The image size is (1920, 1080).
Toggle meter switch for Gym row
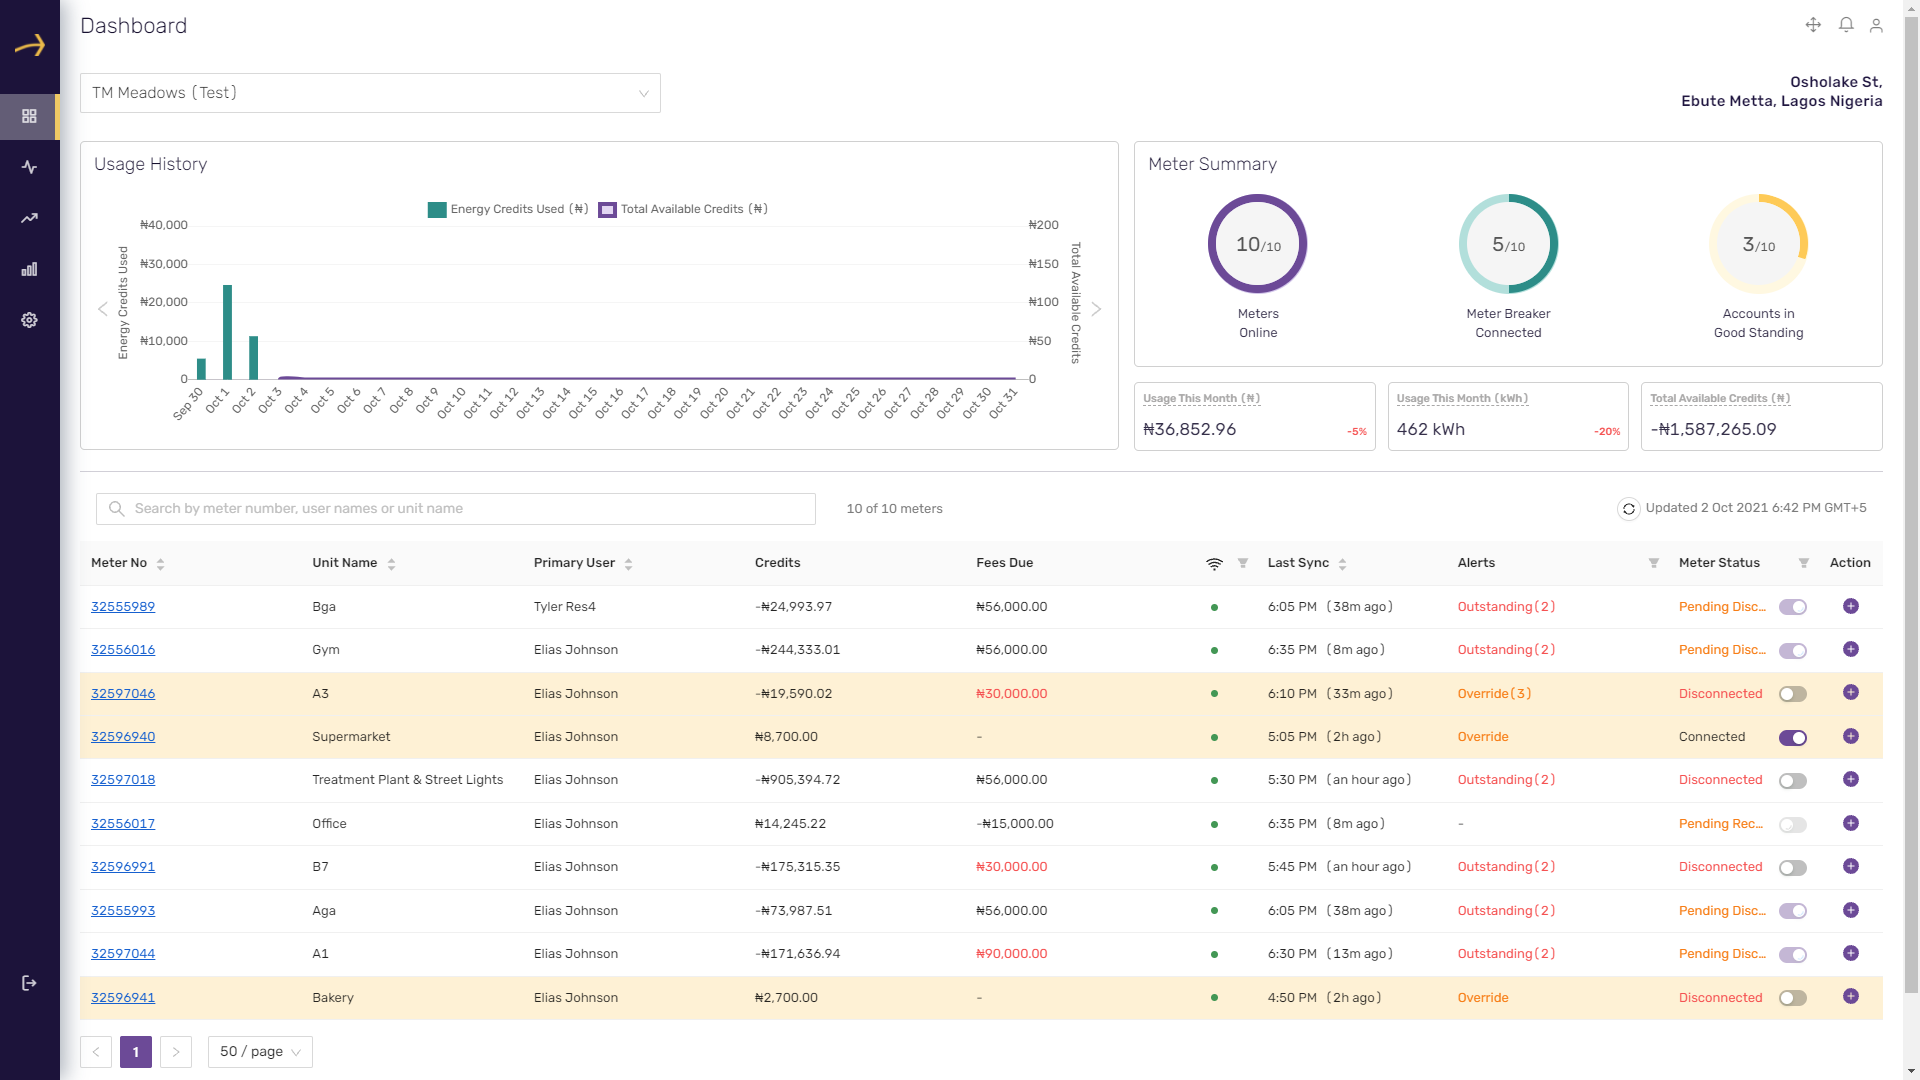1793,651
